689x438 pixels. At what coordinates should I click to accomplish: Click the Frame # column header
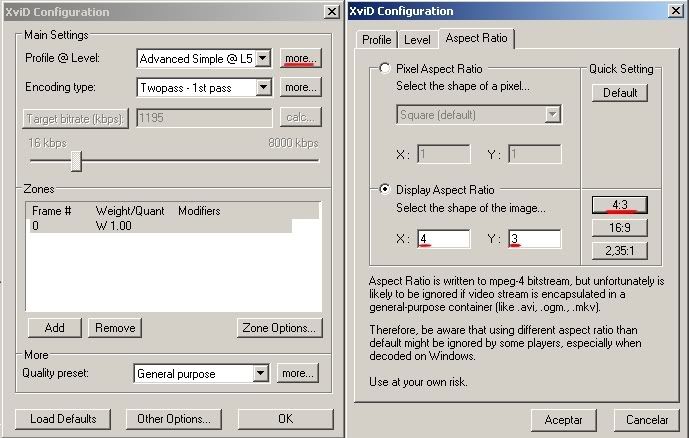point(51,211)
